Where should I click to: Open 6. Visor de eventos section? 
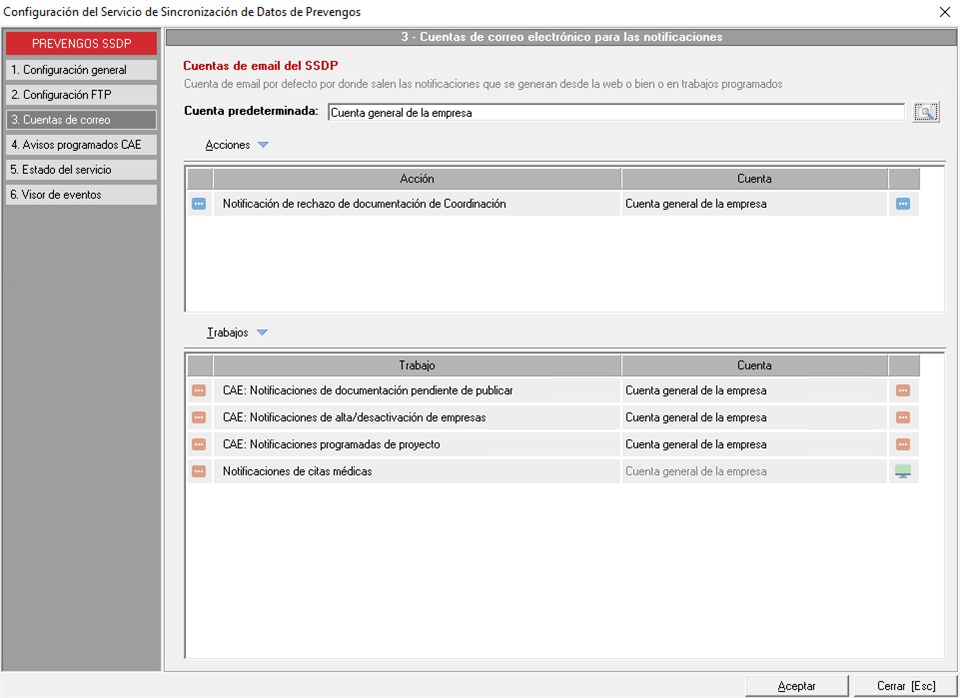[81, 195]
